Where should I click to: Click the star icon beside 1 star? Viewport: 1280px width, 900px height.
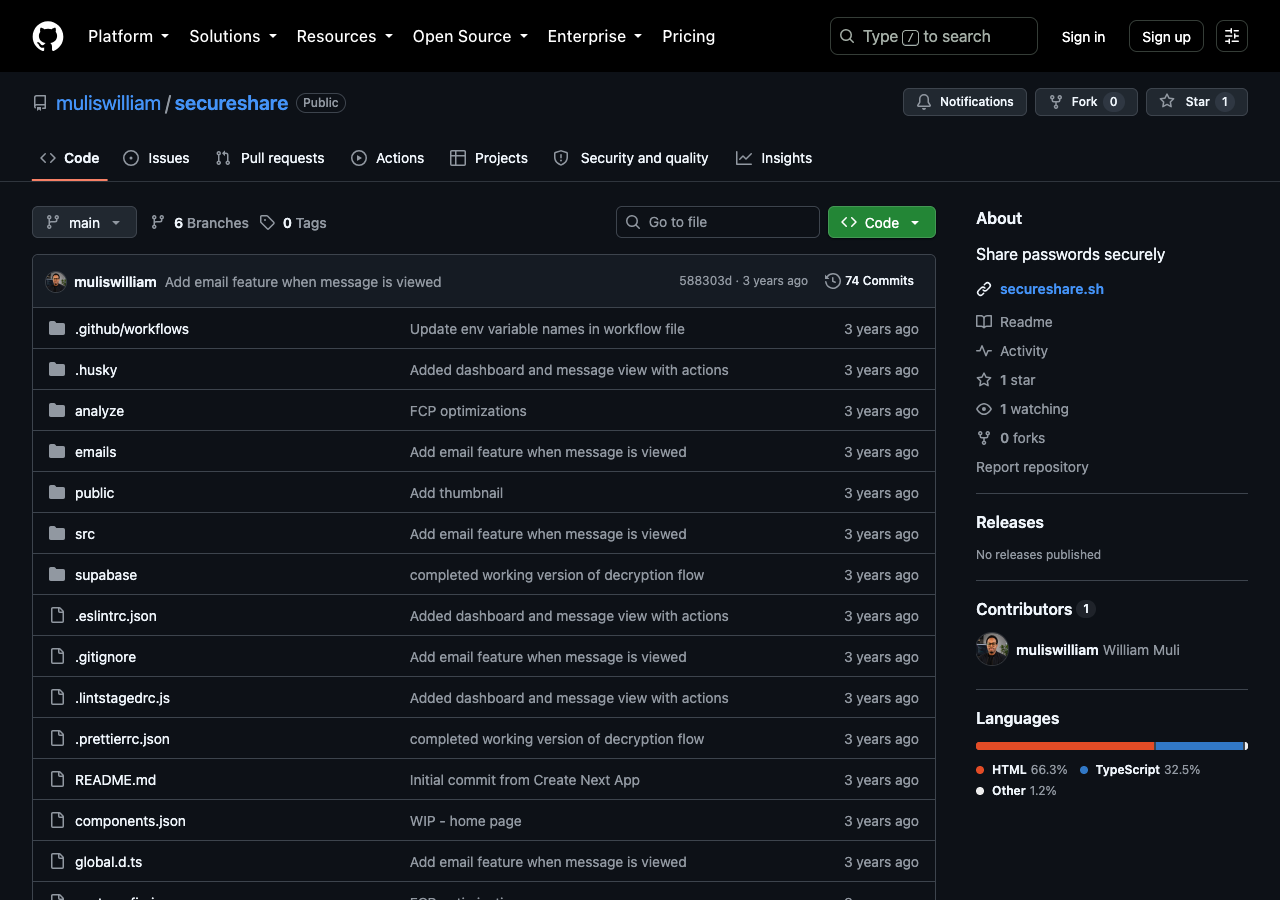[984, 380]
